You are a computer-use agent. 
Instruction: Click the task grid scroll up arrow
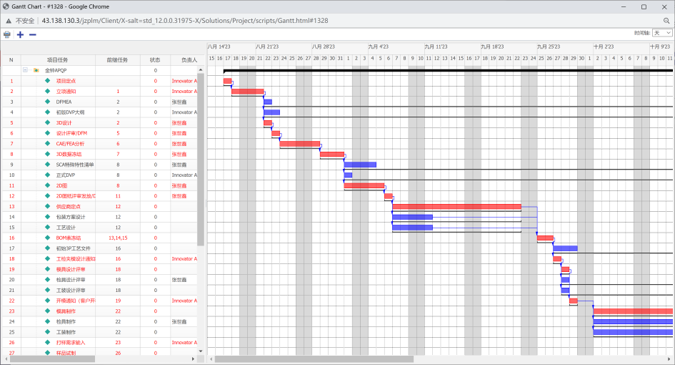pos(200,70)
